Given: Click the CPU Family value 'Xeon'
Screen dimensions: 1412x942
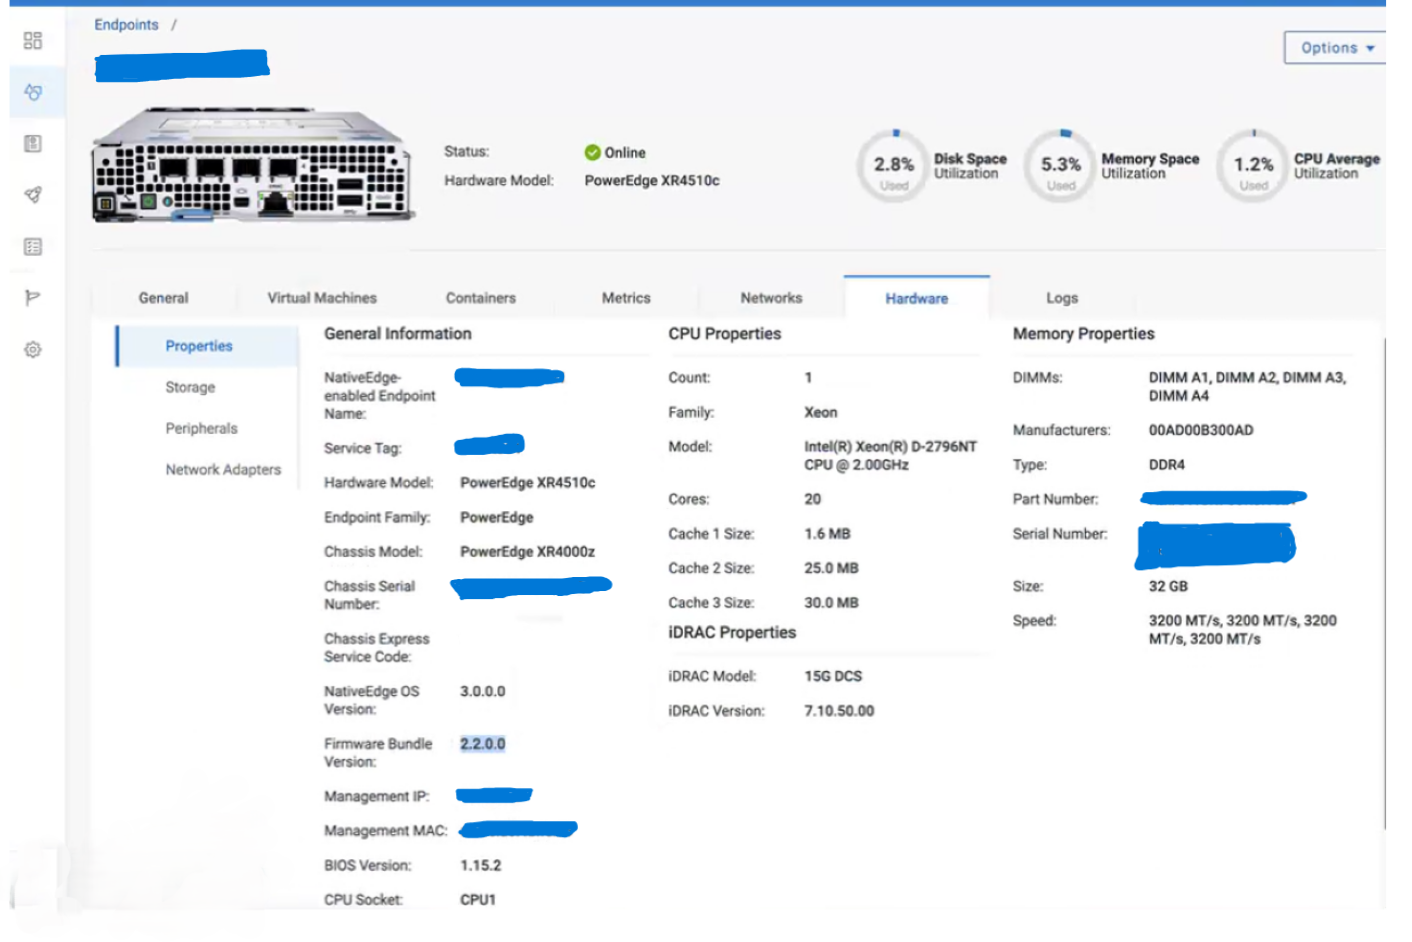Looking at the screenshot, I should pyautogui.click(x=821, y=412).
